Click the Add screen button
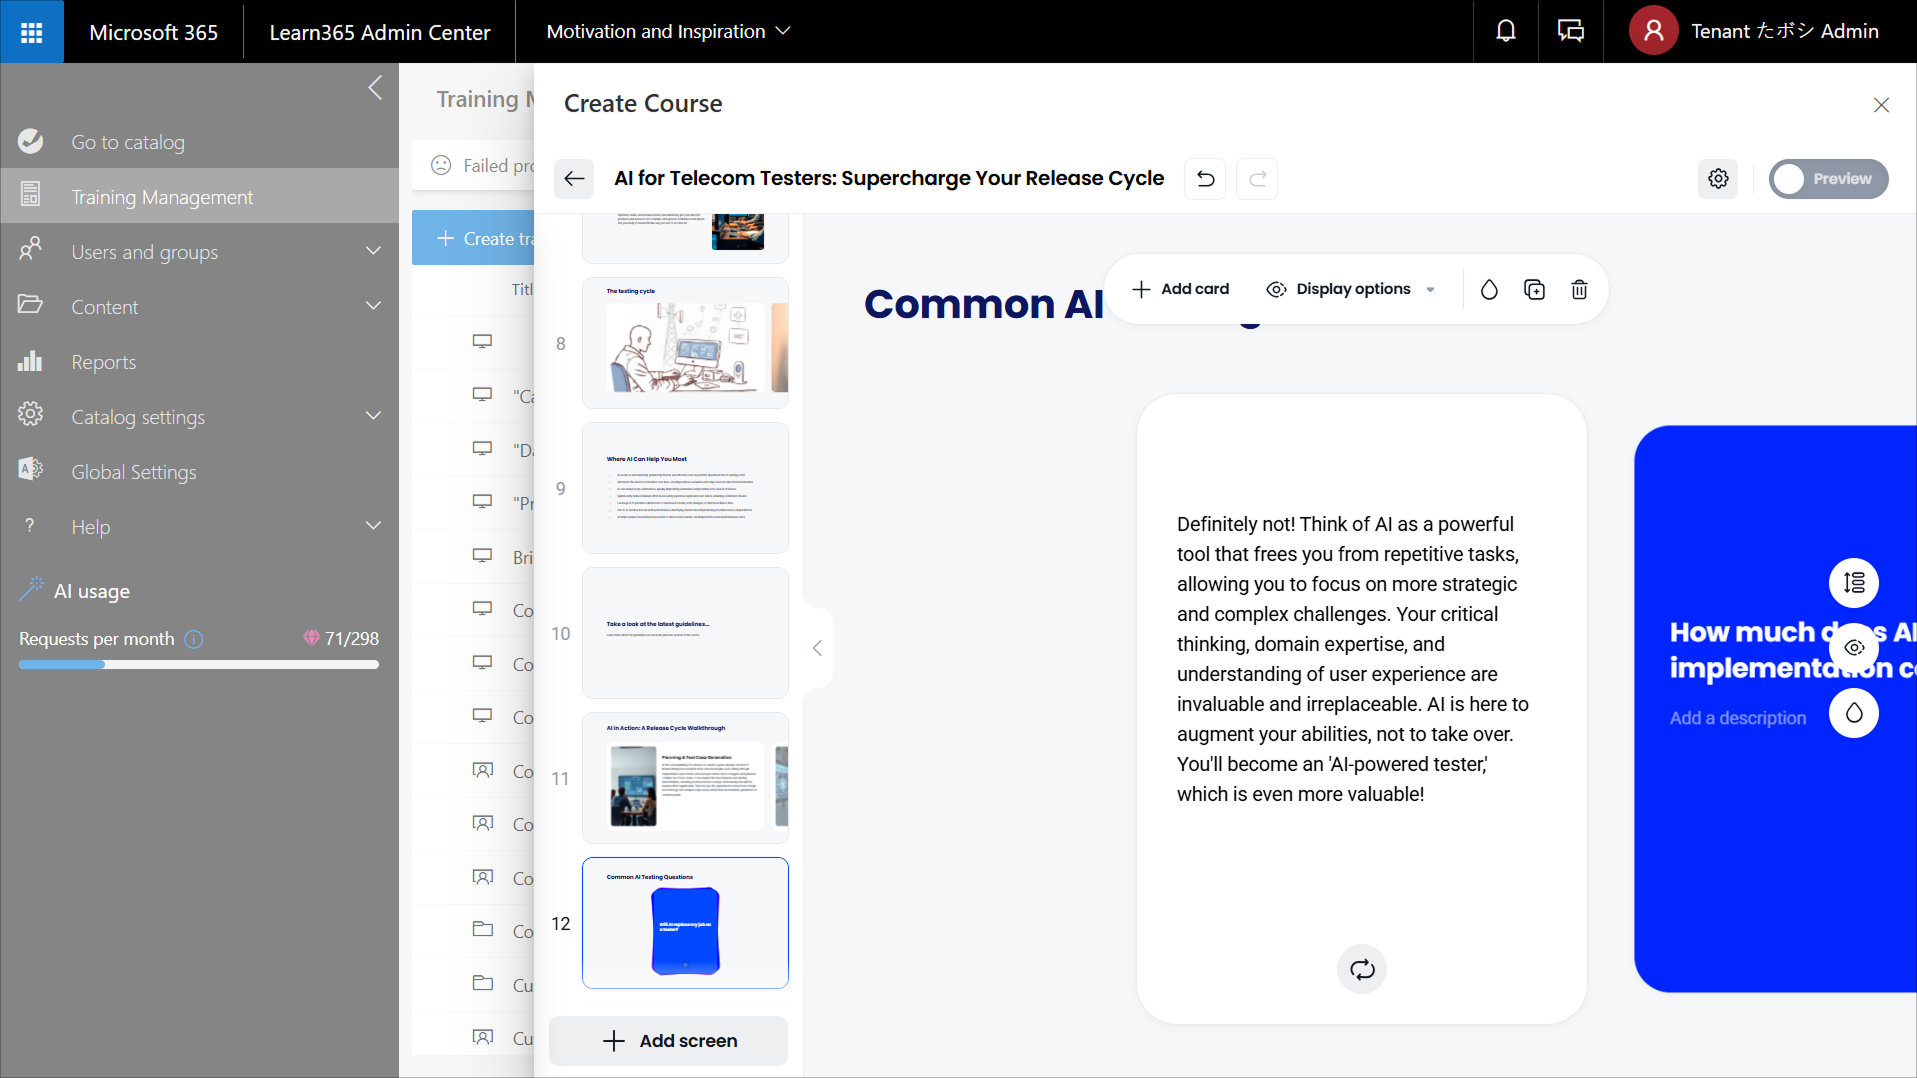This screenshot has width=1917, height=1078. [669, 1041]
